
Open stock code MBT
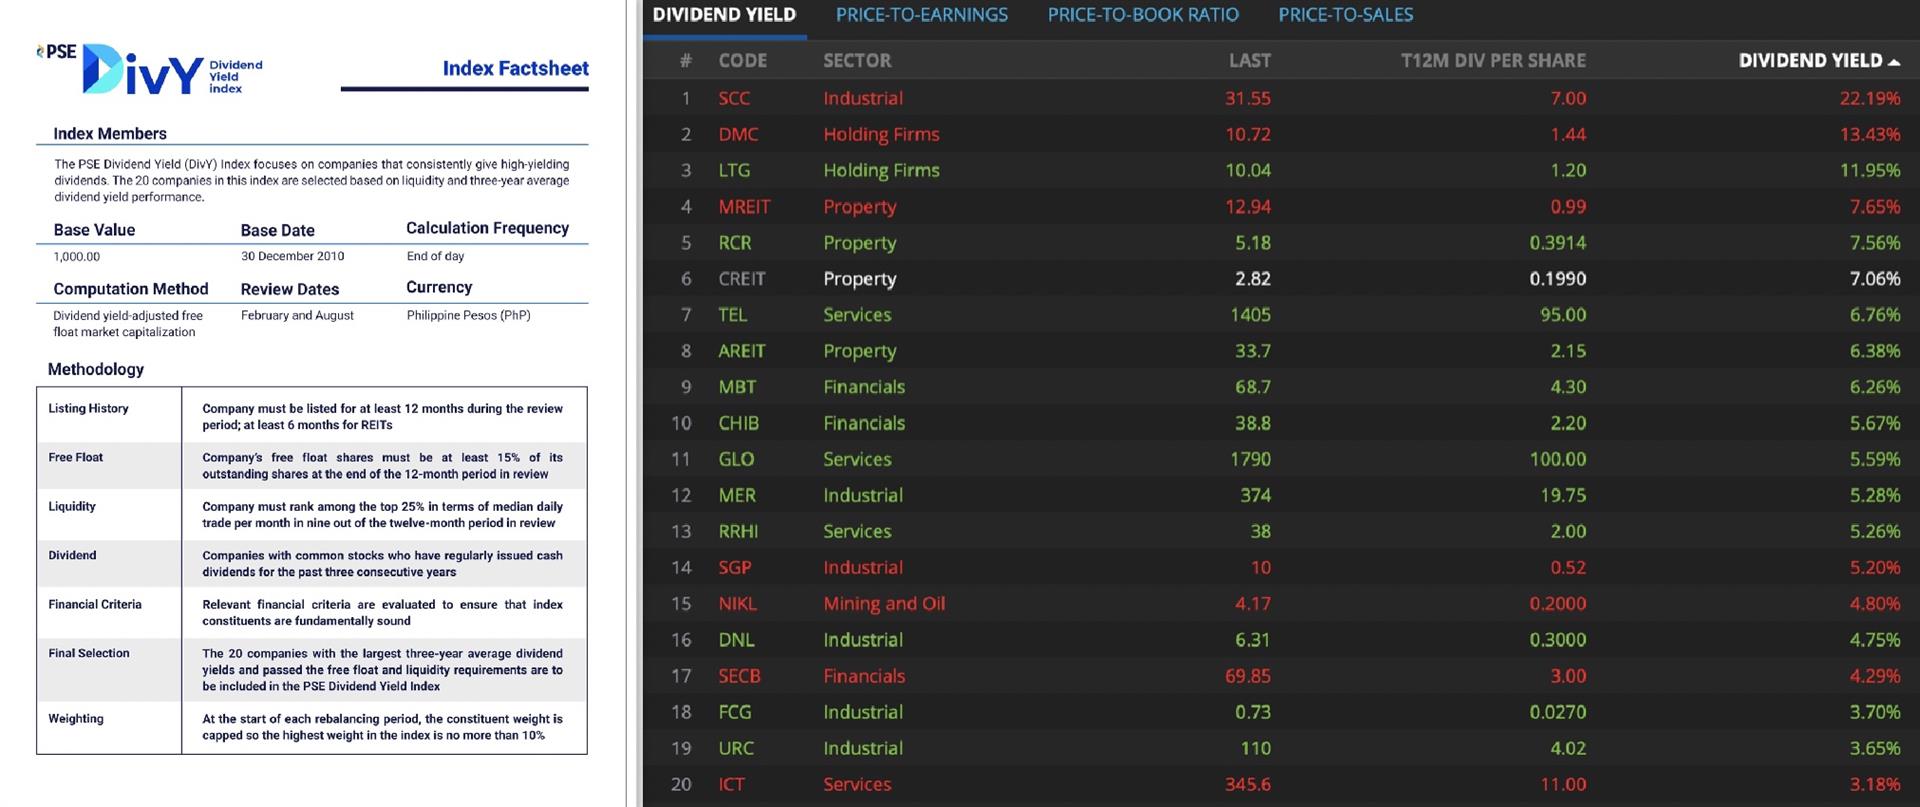tap(737, 387)
